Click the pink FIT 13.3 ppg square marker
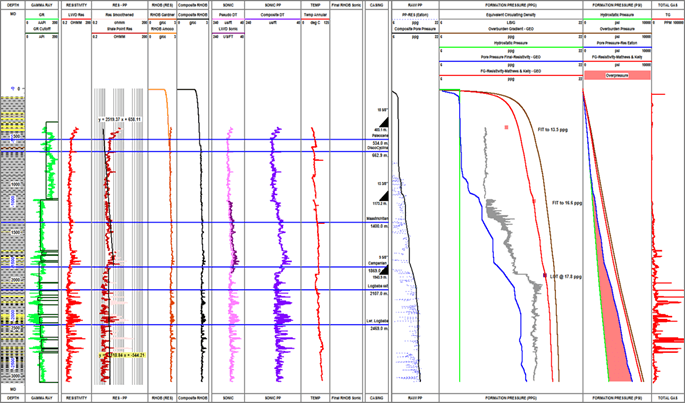 tap(506, 127)
